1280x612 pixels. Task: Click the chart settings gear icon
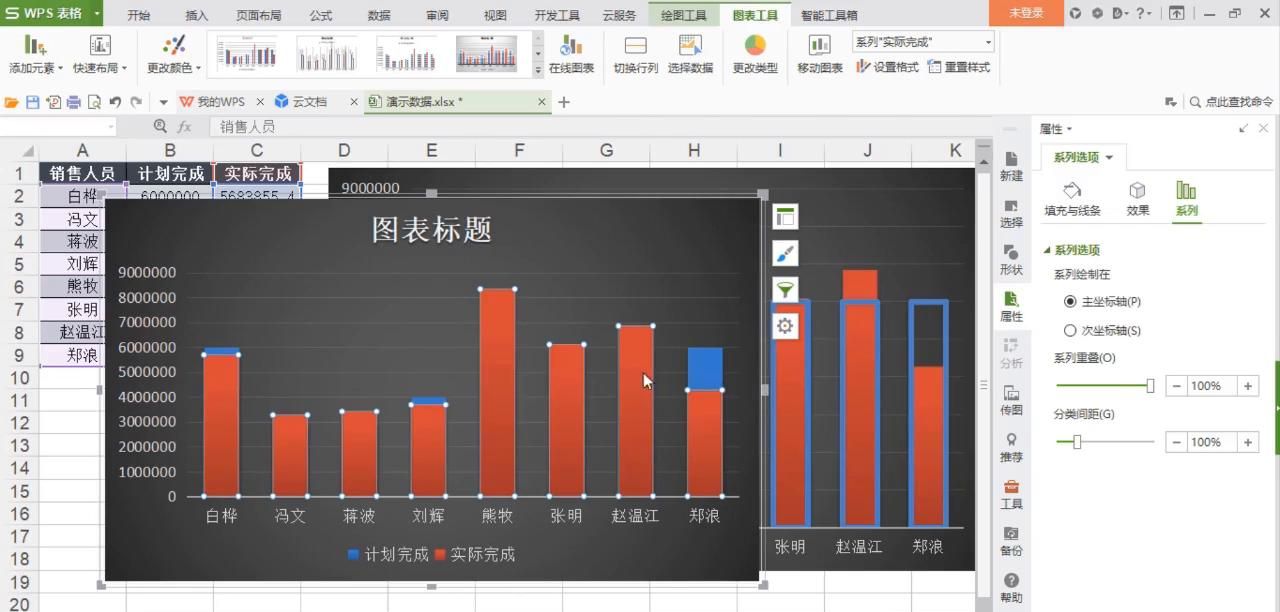point(785,325)
